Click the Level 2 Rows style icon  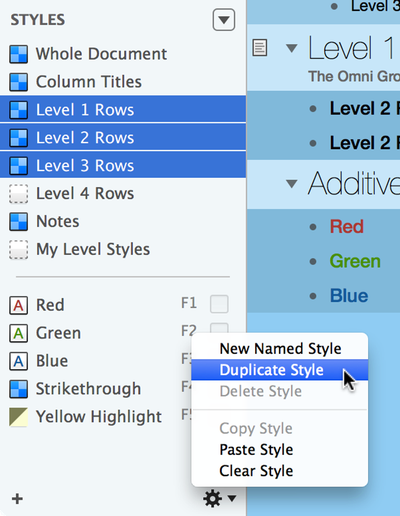19,138
